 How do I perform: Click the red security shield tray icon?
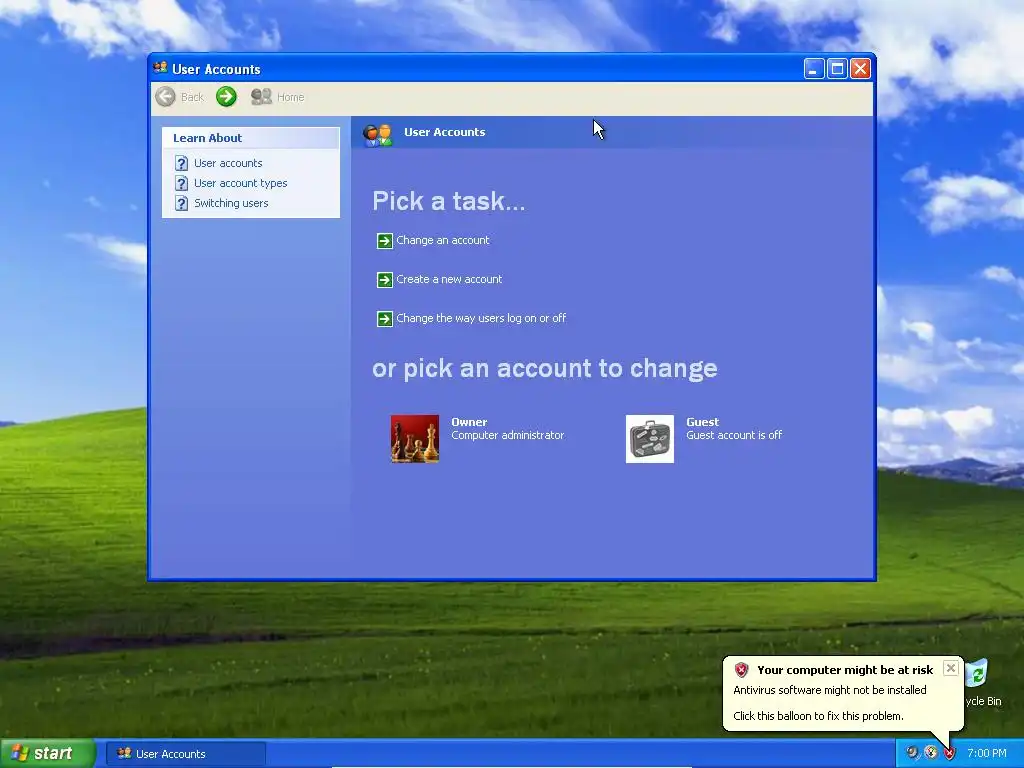click(949, 753)
